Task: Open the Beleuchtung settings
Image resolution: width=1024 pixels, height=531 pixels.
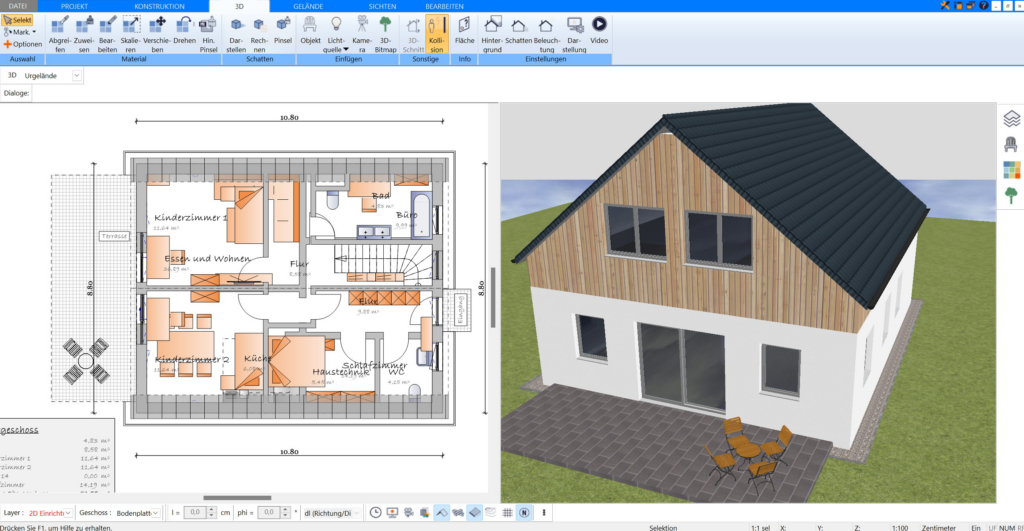Action: 547,35
